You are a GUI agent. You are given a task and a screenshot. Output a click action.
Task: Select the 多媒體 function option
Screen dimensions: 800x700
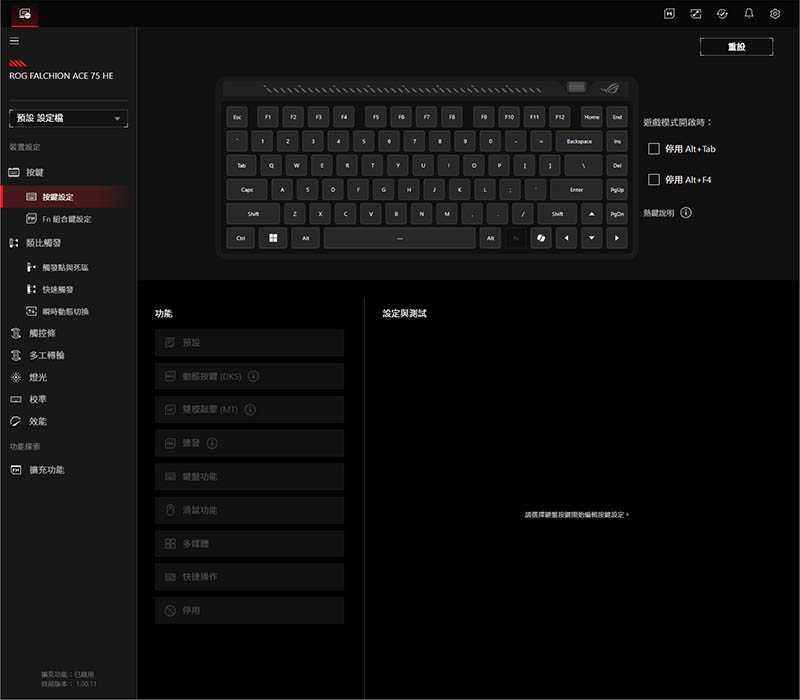coord(249,544)
